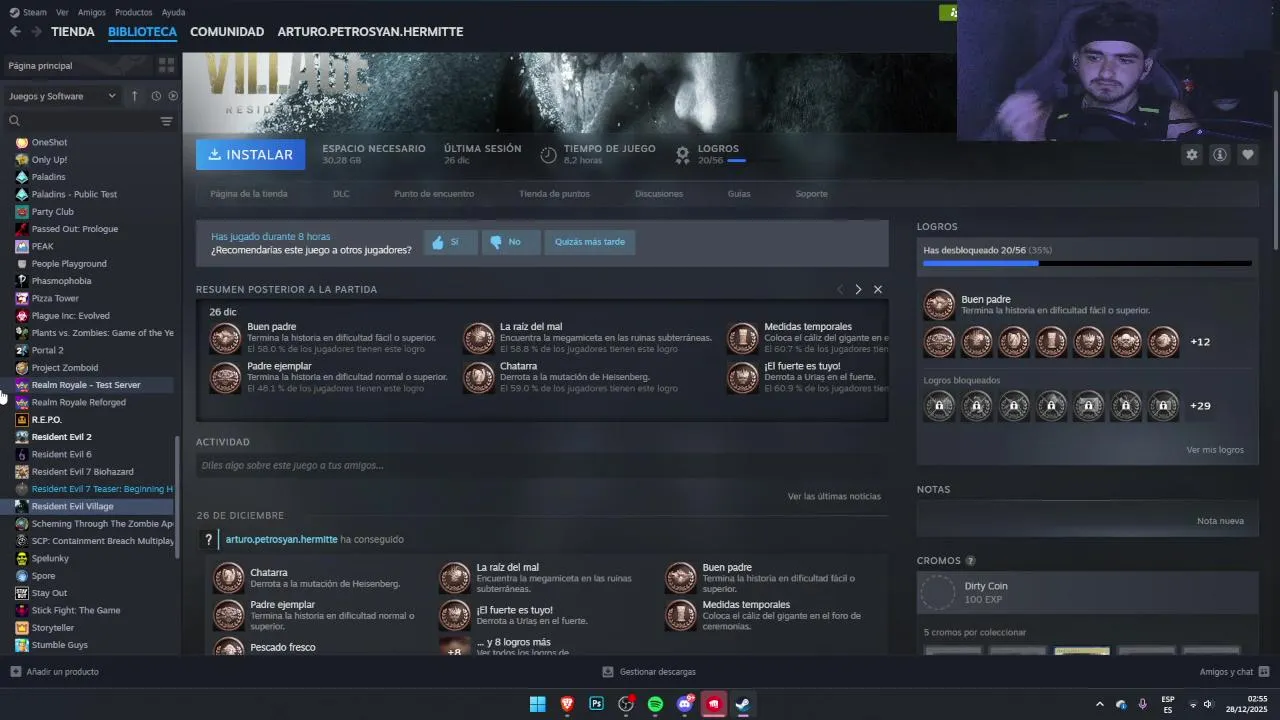
Task: Click Nota nueva button
Action: [1220, 521]
